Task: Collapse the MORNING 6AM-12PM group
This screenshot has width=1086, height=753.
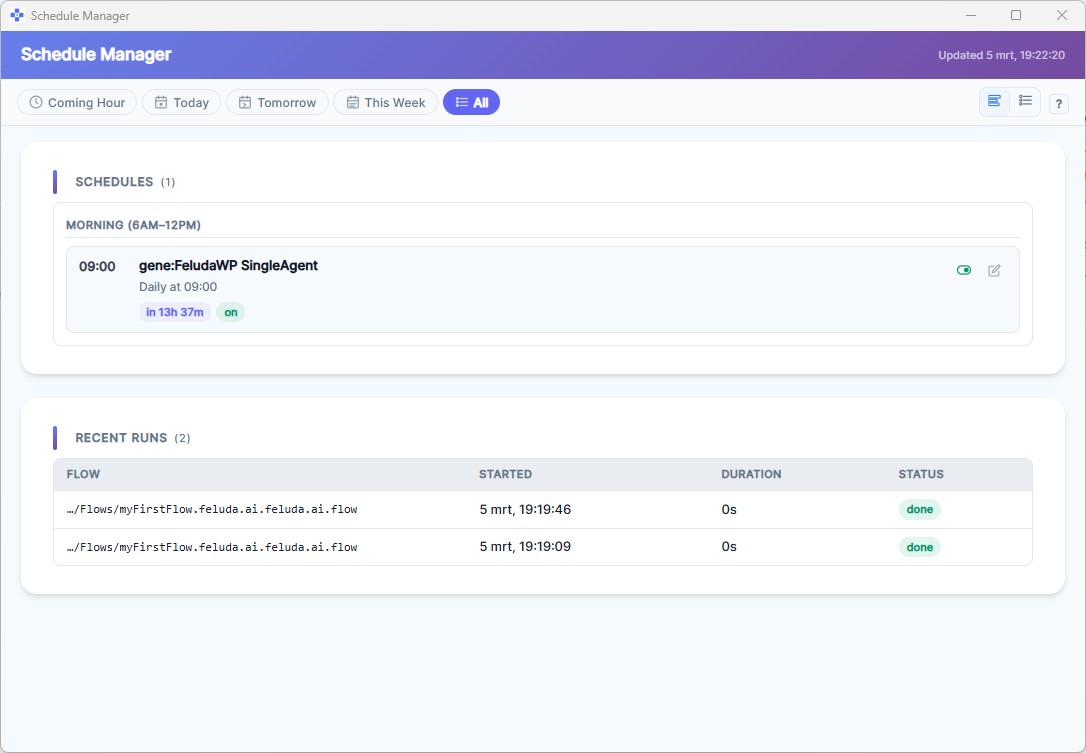Action: [x=135, y=225]
